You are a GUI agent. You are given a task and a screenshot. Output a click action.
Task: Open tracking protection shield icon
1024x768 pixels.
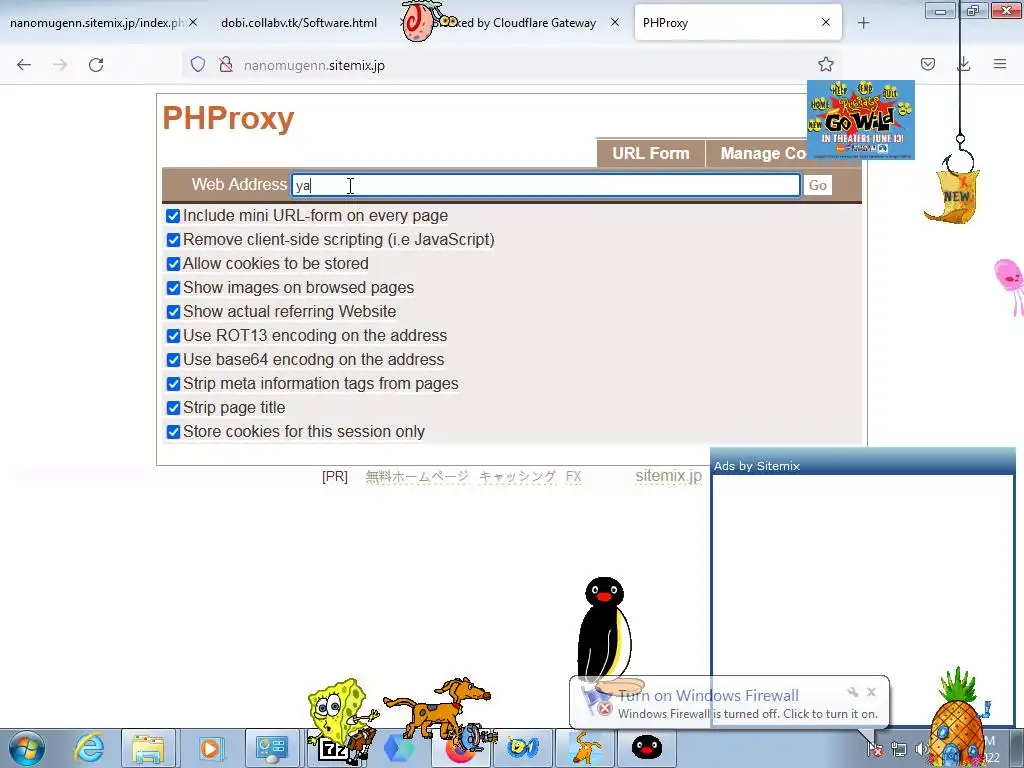coord(198,64)
